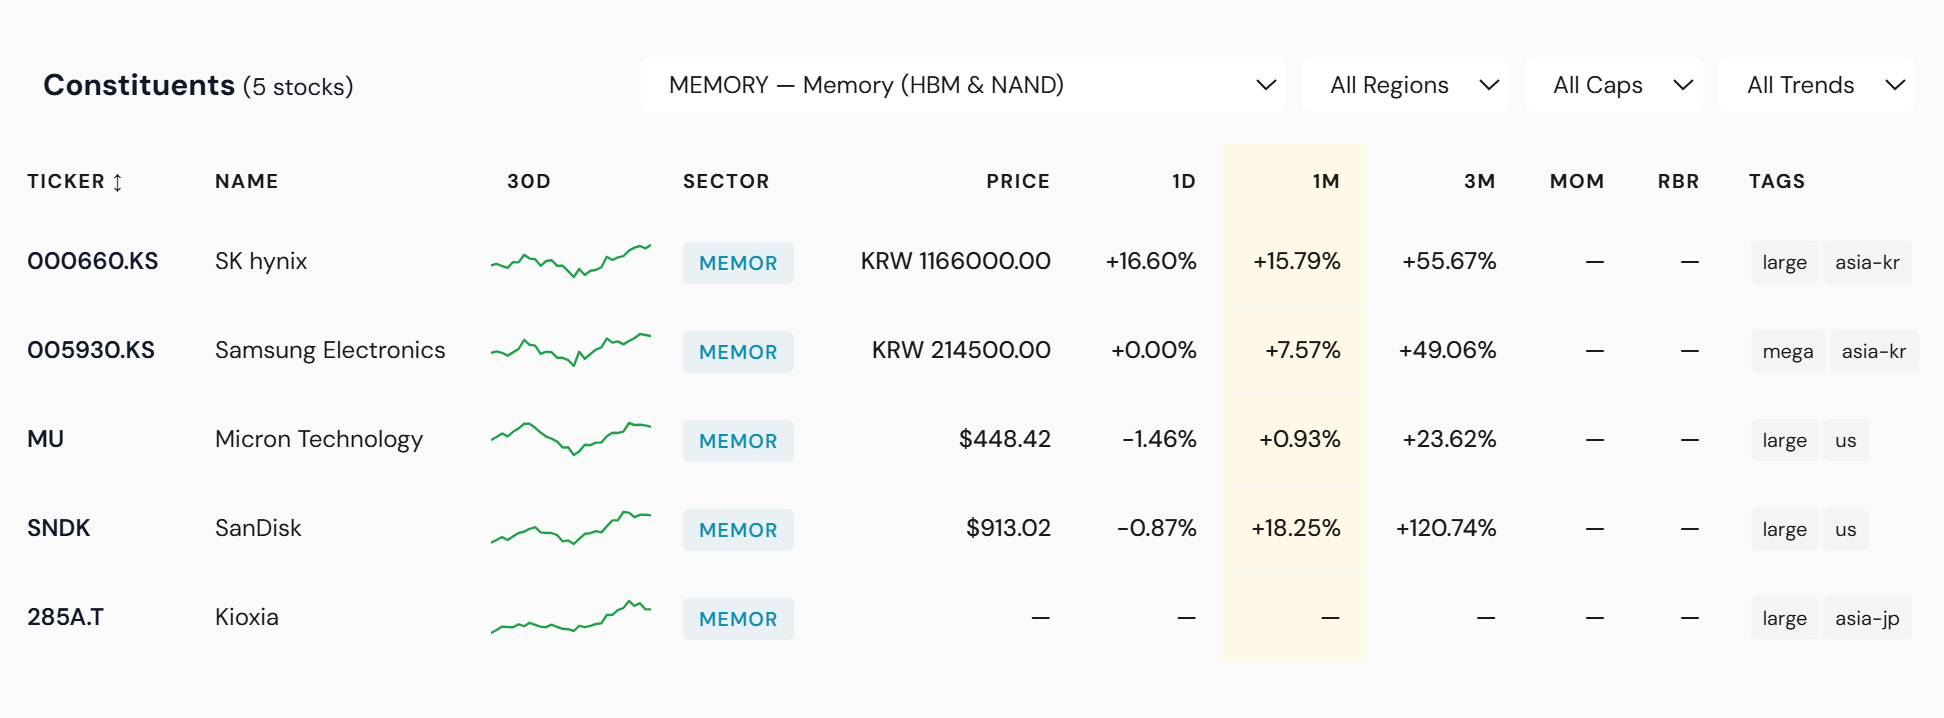The height and width of the screenshot is (718, 1944).
Task: Open the 000660.KS ticker
Action: [x=93, y=261]
